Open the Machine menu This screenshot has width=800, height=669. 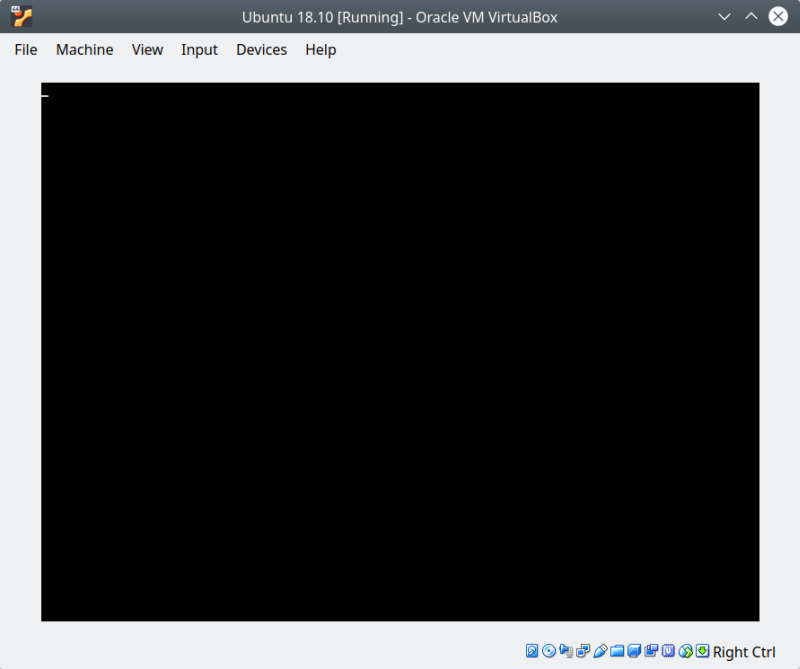pyautogui.click(x=84, y=49)
